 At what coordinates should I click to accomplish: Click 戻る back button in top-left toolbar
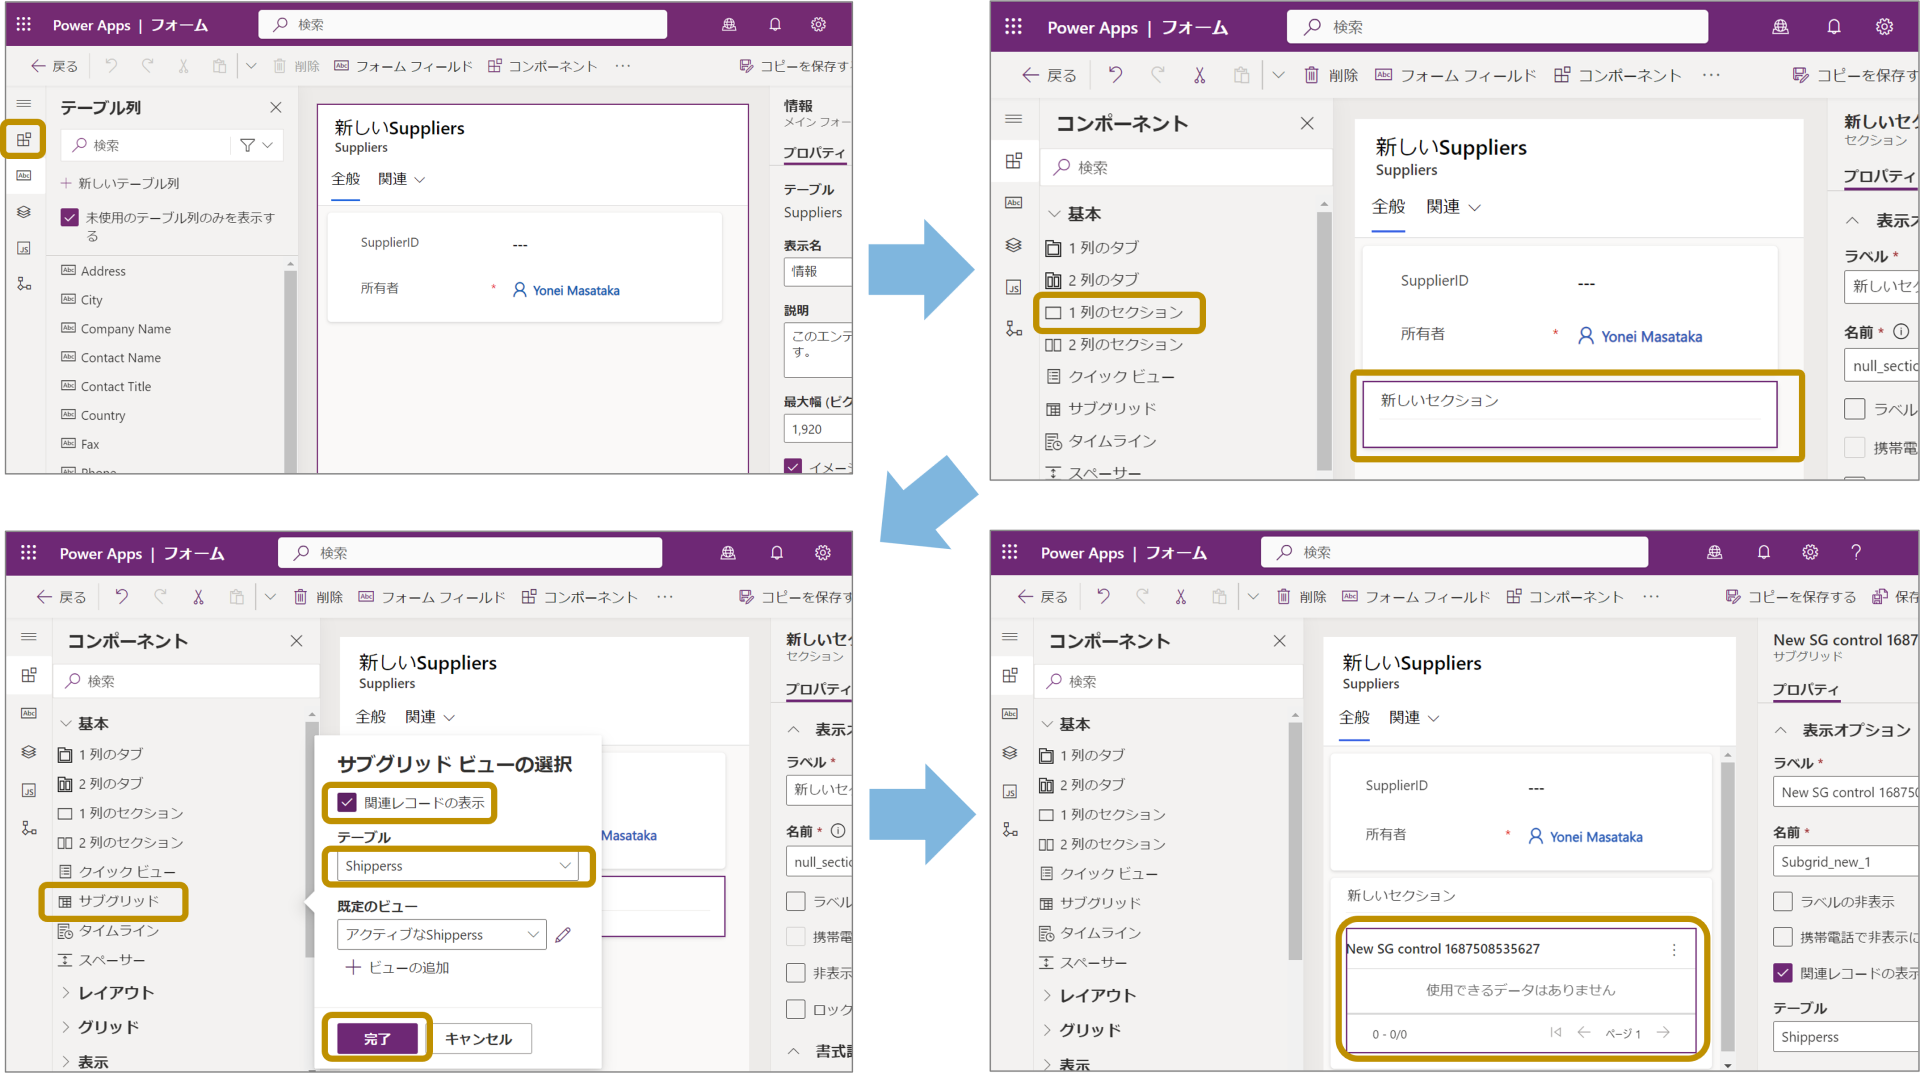point(54,66)
